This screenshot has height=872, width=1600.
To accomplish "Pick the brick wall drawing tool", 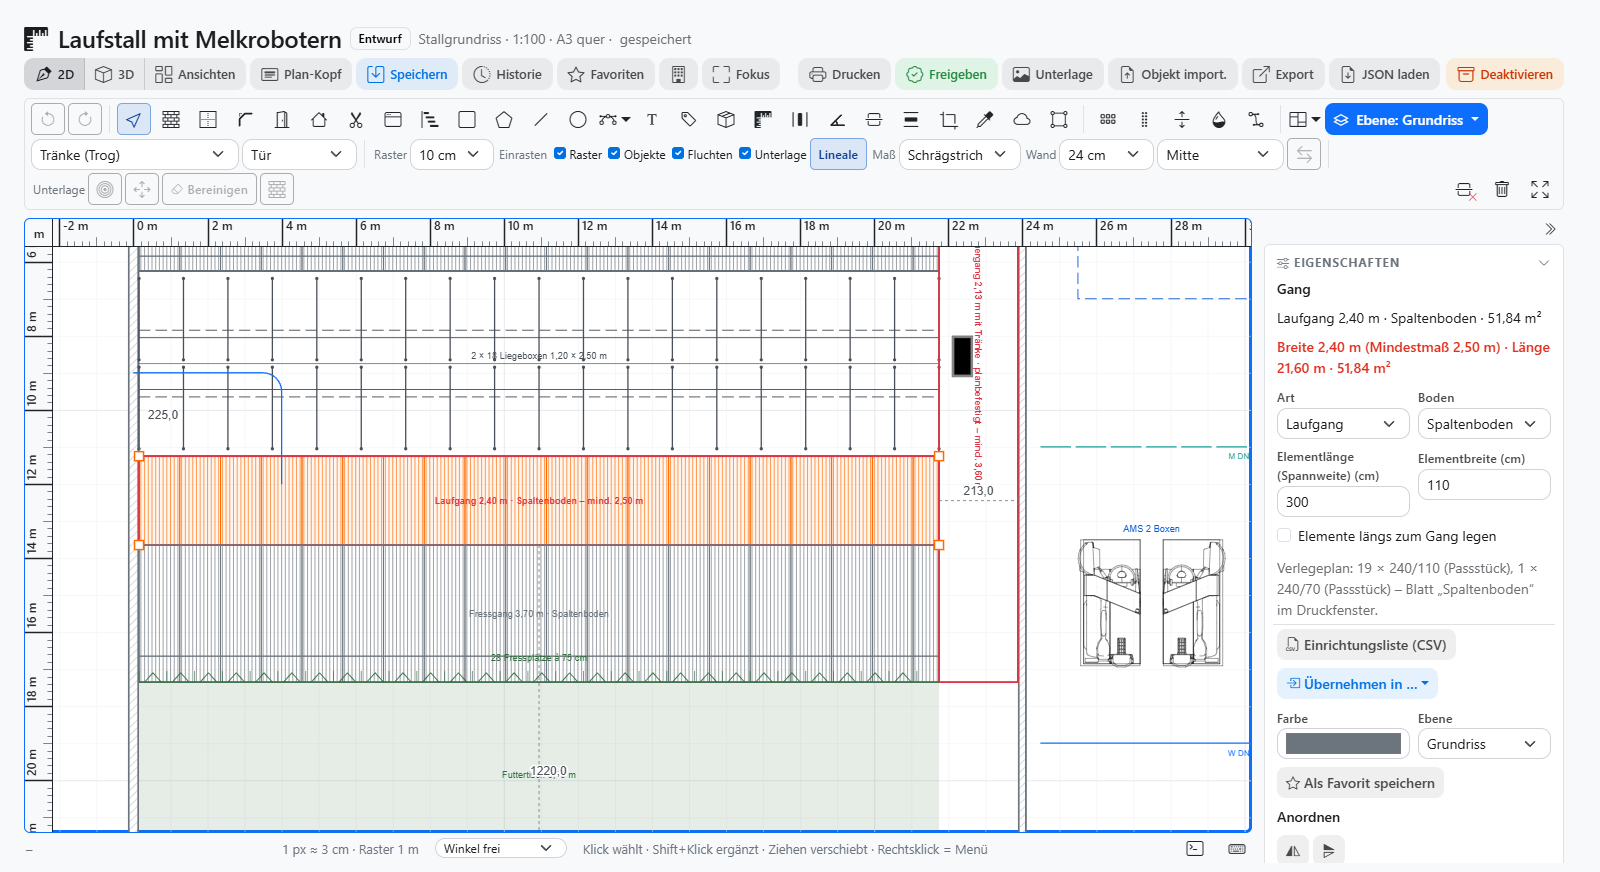I will click(x=171, y=120).
